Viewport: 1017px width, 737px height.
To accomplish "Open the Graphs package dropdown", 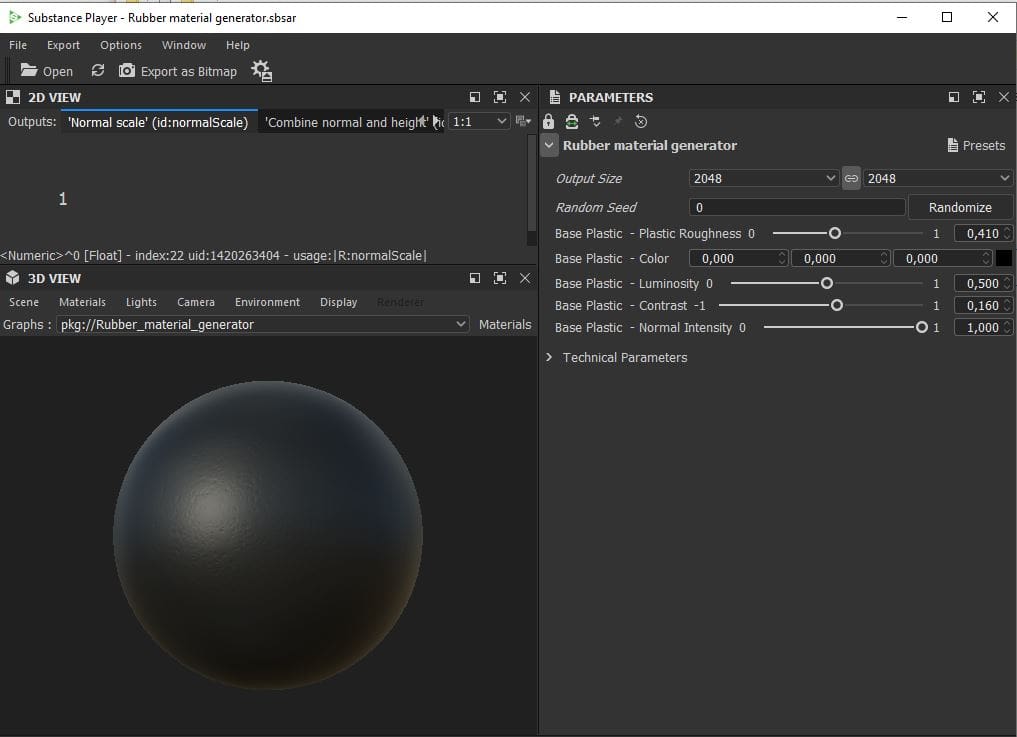I will [x=262, y=324].
